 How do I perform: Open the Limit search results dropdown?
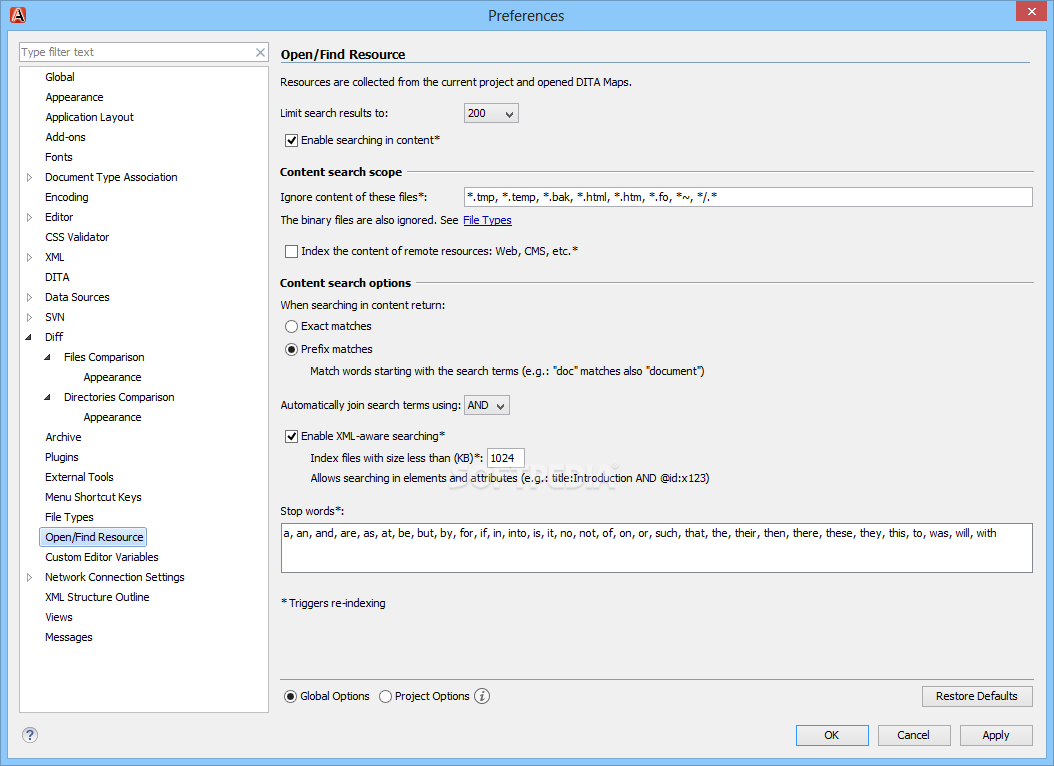(491, 113)
